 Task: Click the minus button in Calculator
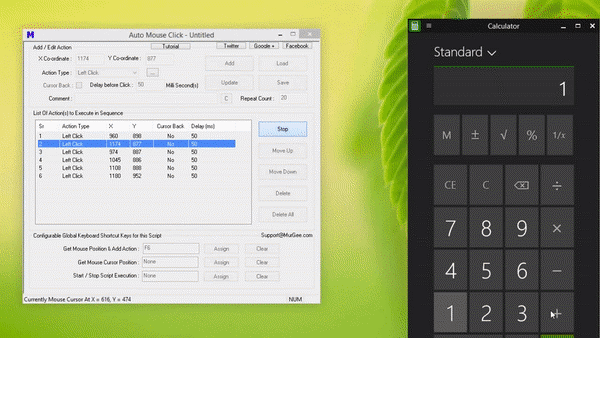click(557, 271)
